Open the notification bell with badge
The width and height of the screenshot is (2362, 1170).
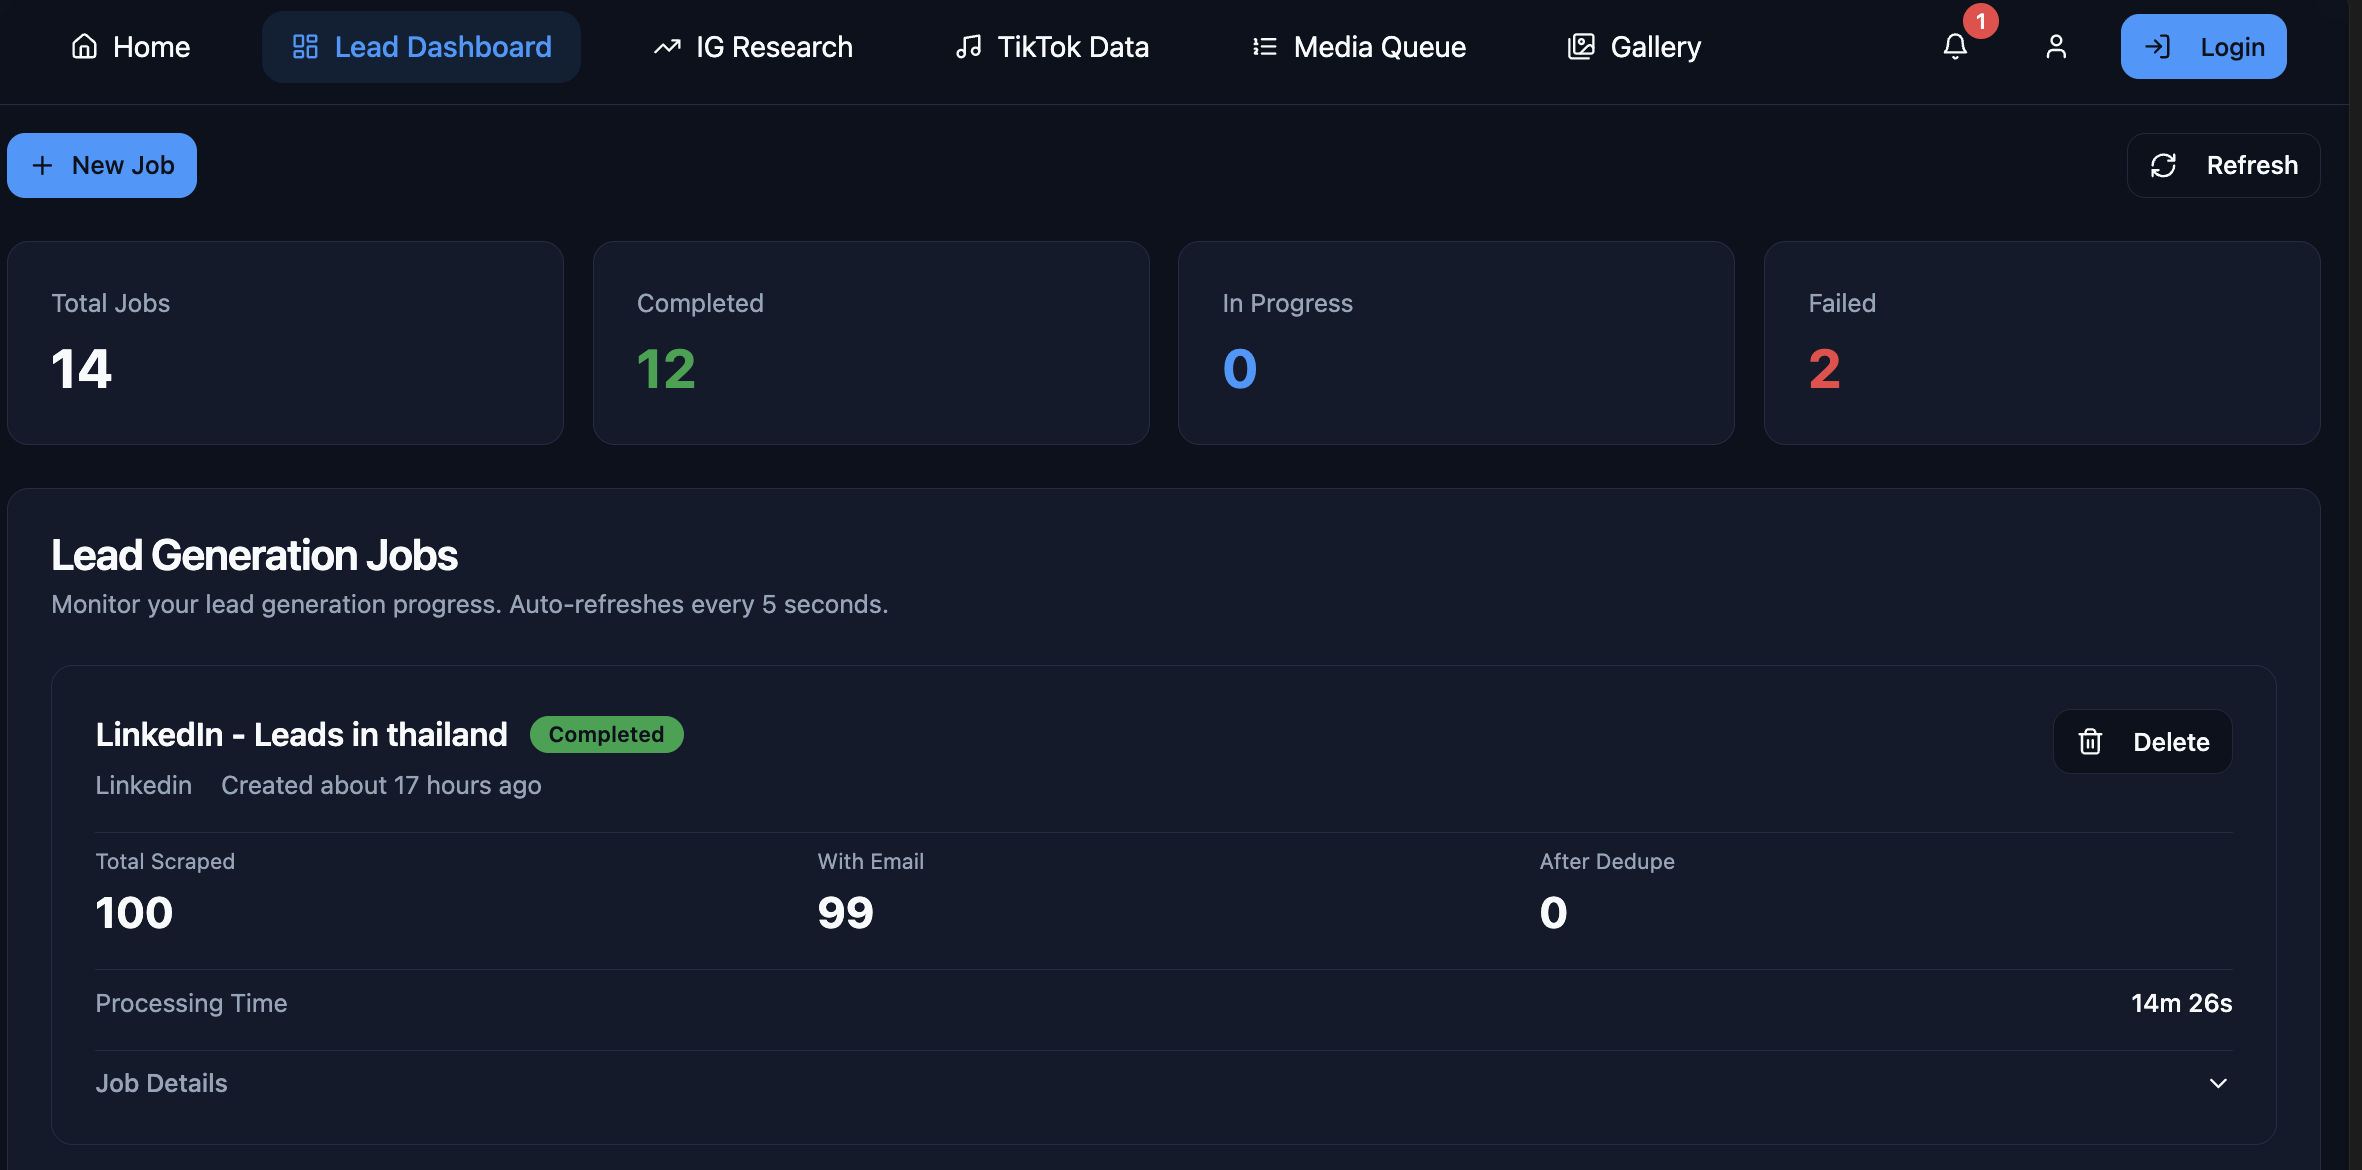(x=1955, y=48)
